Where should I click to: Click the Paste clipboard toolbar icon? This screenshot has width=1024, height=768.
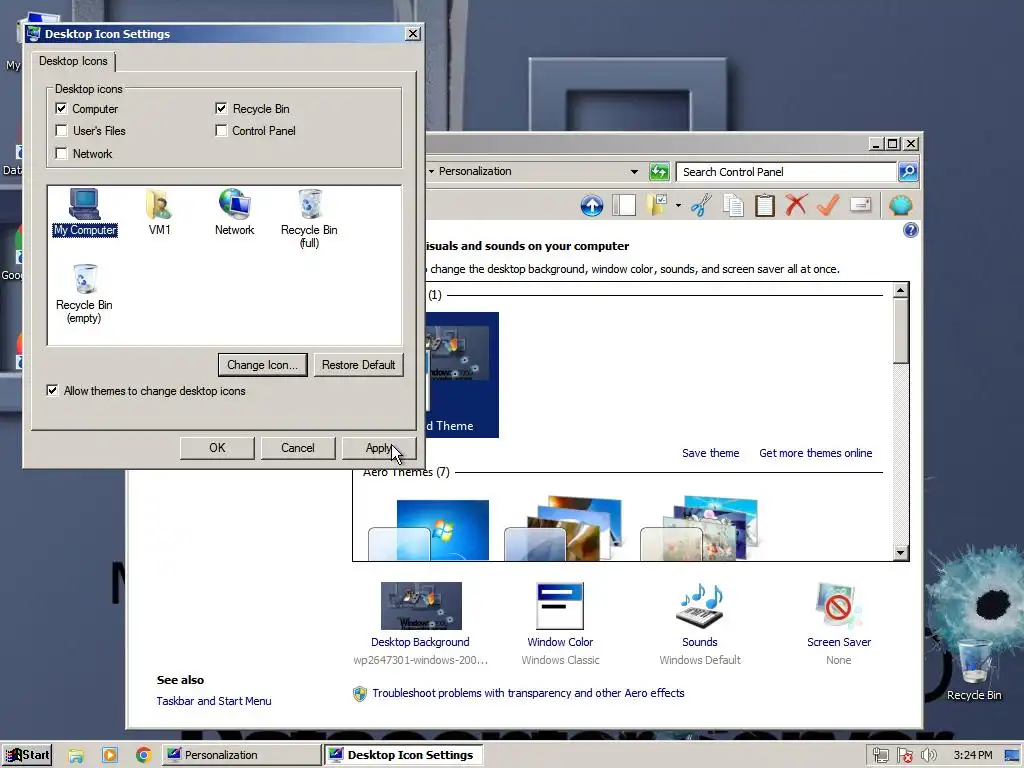(765, 206)
